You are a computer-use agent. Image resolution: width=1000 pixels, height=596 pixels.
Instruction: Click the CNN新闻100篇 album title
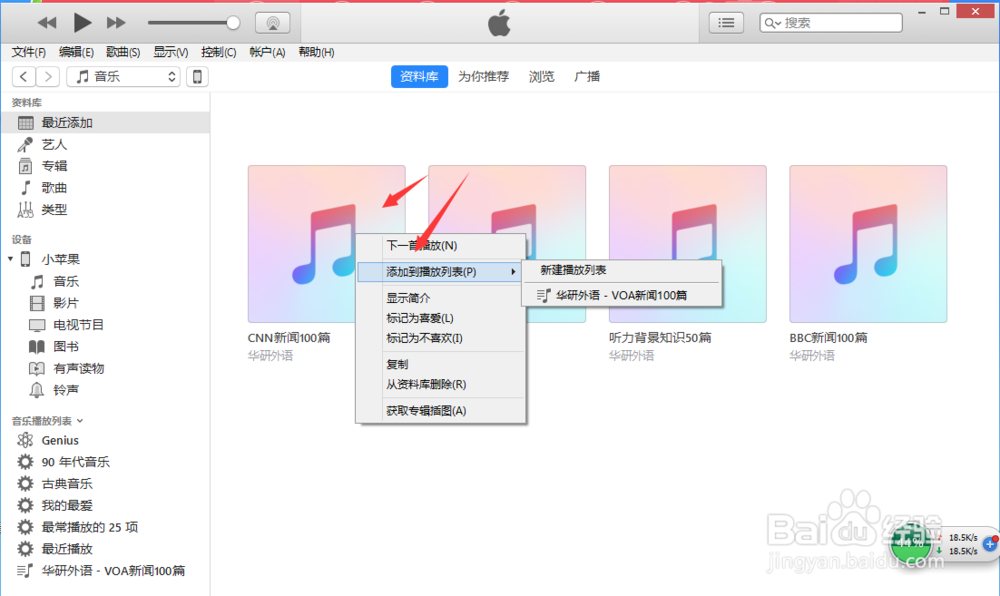coord(289,338)
